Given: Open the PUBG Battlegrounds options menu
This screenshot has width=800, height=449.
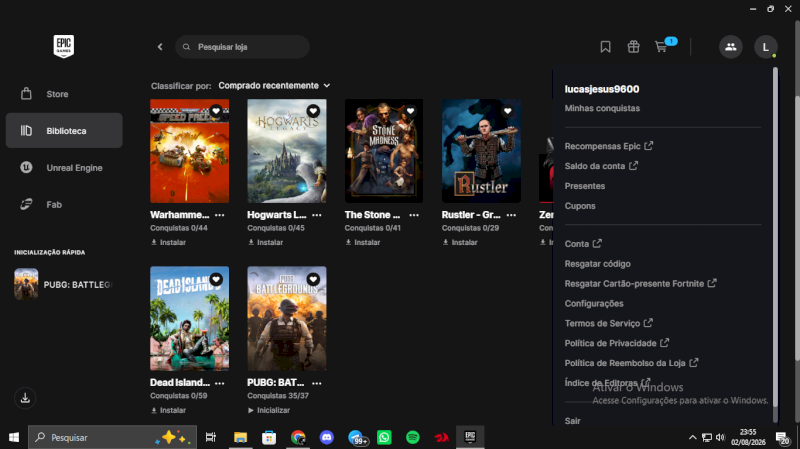Looking at the screenshot, I should click(x=317, y=383).
